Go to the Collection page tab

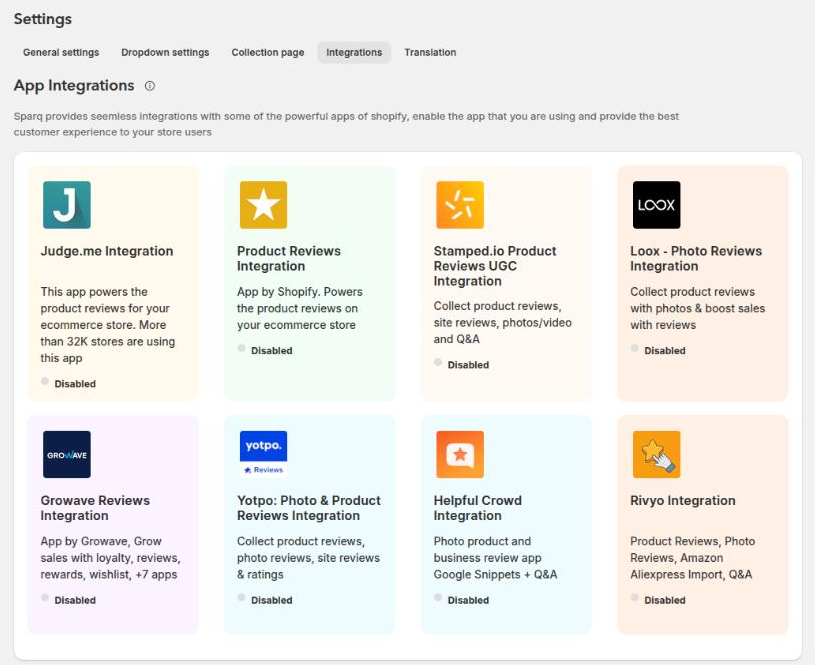point(268,53)
